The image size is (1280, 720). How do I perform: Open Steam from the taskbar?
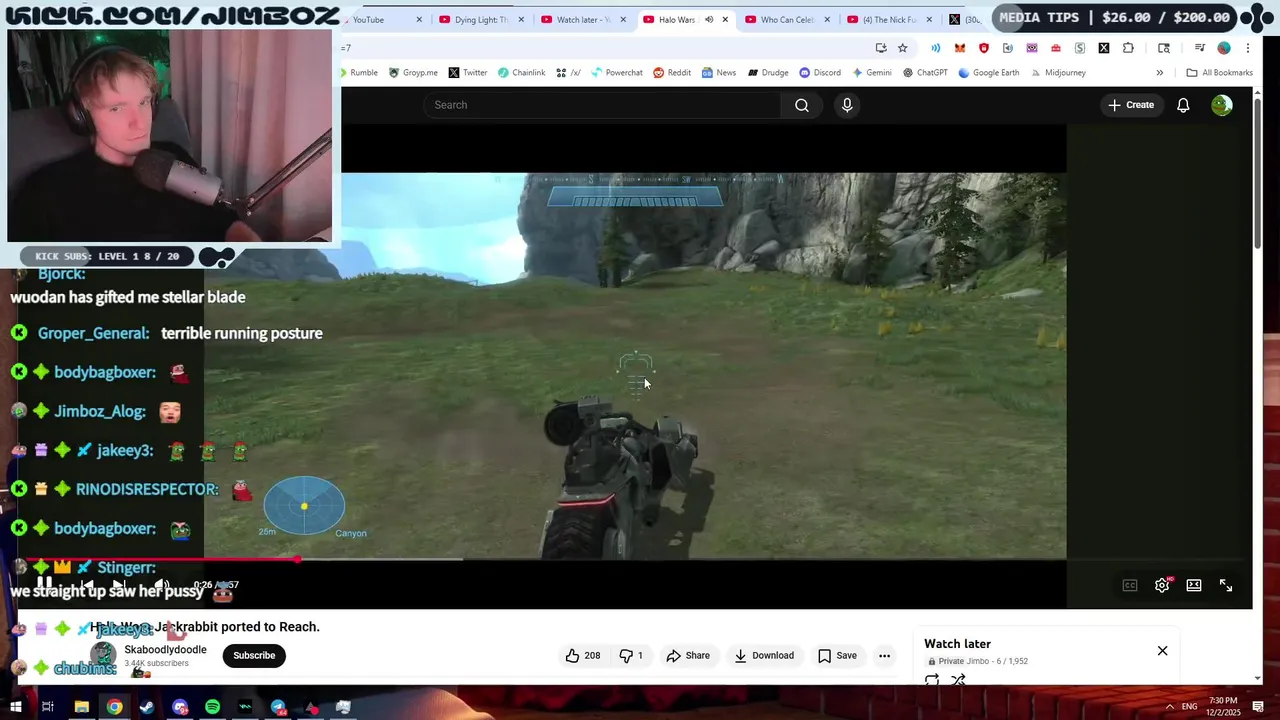coord(147,707)
